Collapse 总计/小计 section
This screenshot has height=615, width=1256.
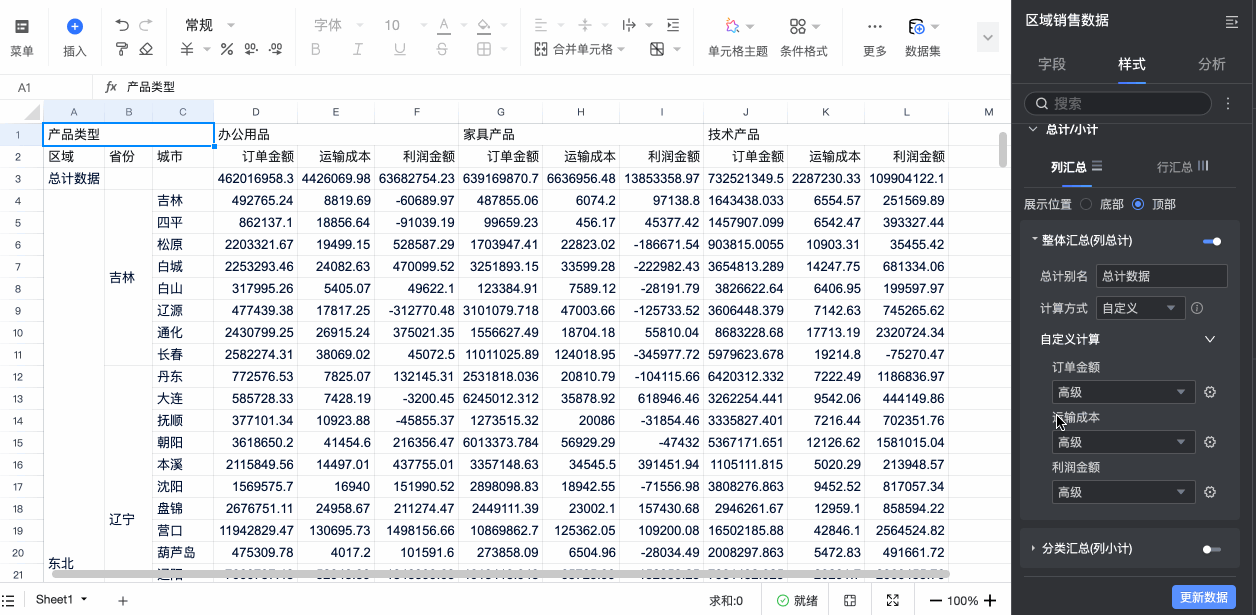[x=1033, y=130]
